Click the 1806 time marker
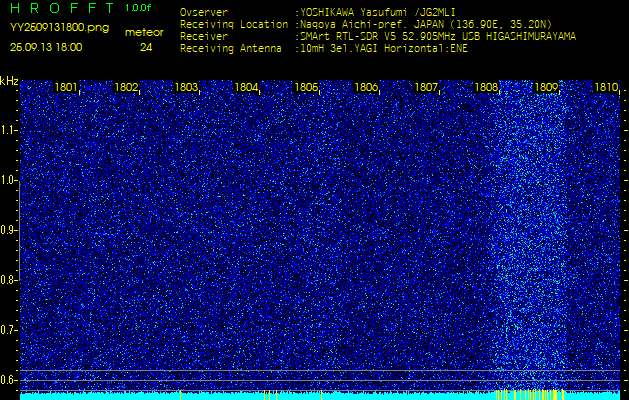Image resolution: width=629 pixels, height=400 pixels. click(x=366, y=88)
